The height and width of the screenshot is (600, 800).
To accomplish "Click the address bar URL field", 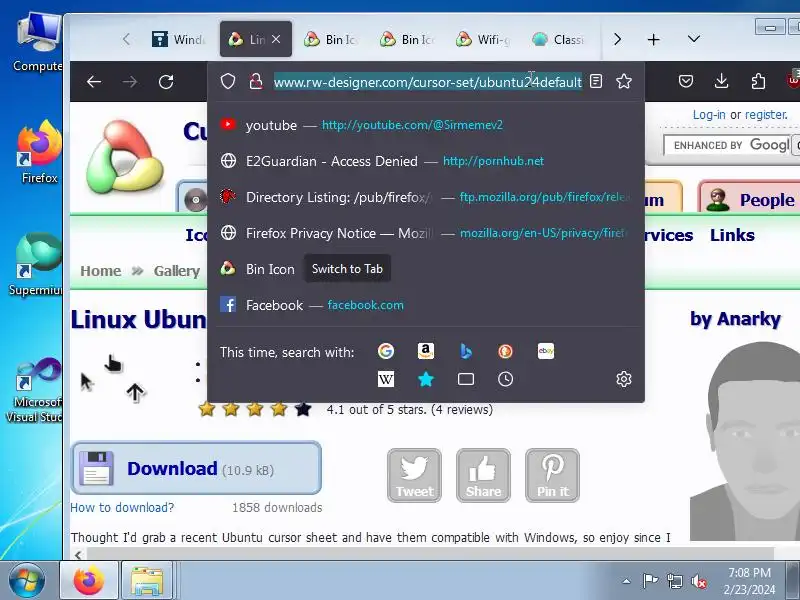I will click(x=428, y=82).
